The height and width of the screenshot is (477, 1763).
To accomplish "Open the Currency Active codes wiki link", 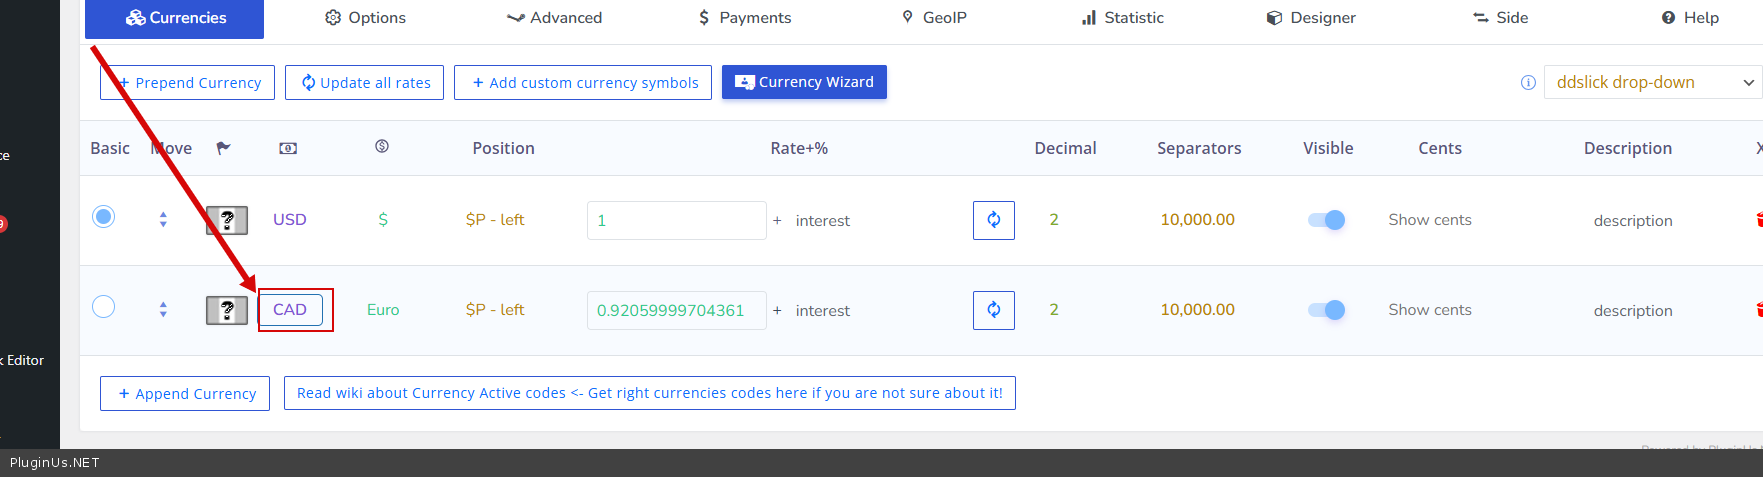I will click(649, 393).
